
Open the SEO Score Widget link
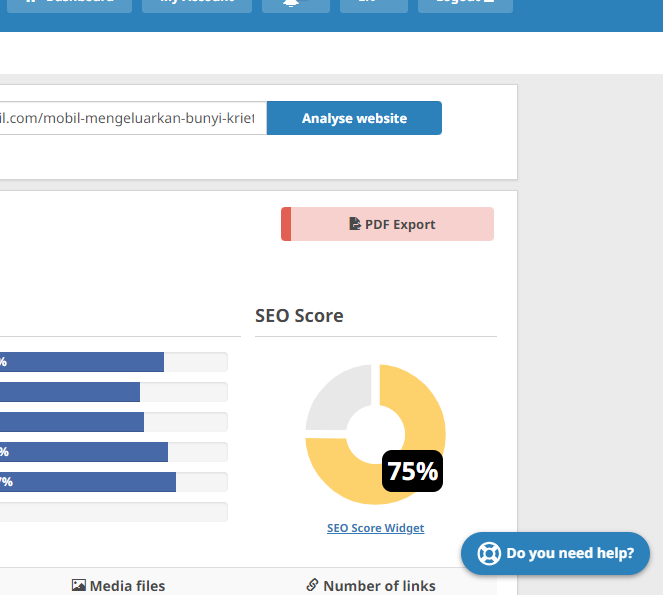pyautogui.click(x=375, y=528)
